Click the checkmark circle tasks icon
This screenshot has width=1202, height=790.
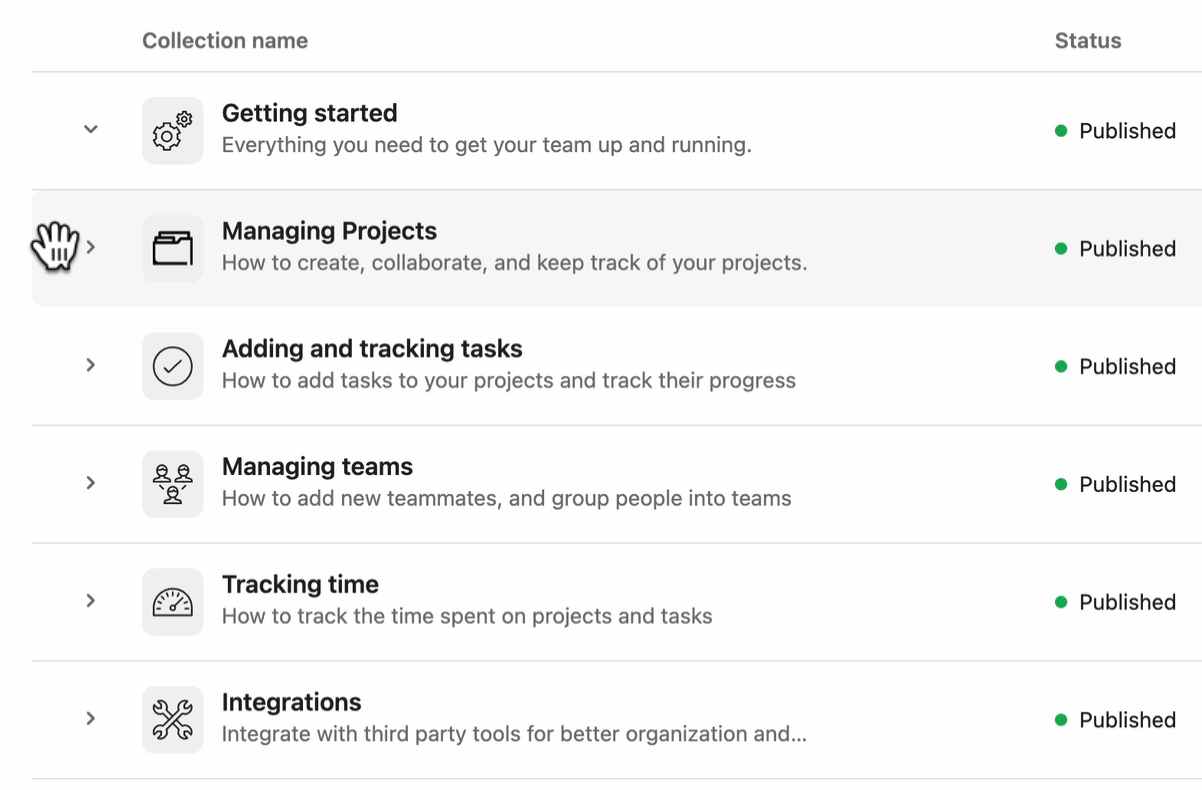tap(172, 366)
